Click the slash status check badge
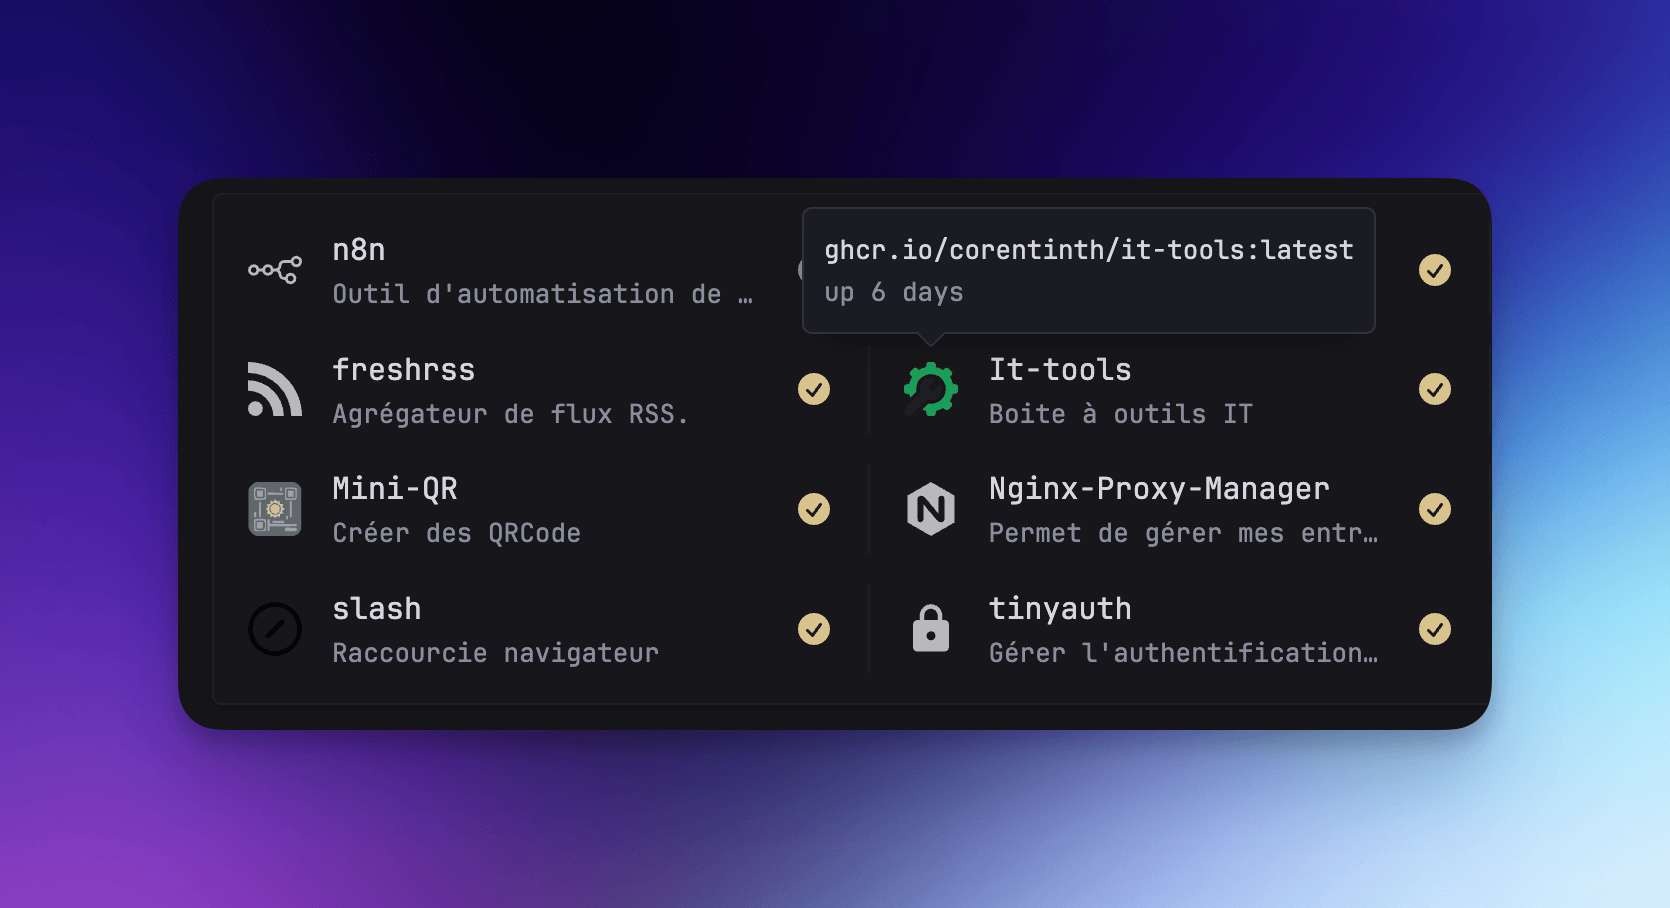Image resolution: width=1670 pixels, height=908 pixels. 814,629
